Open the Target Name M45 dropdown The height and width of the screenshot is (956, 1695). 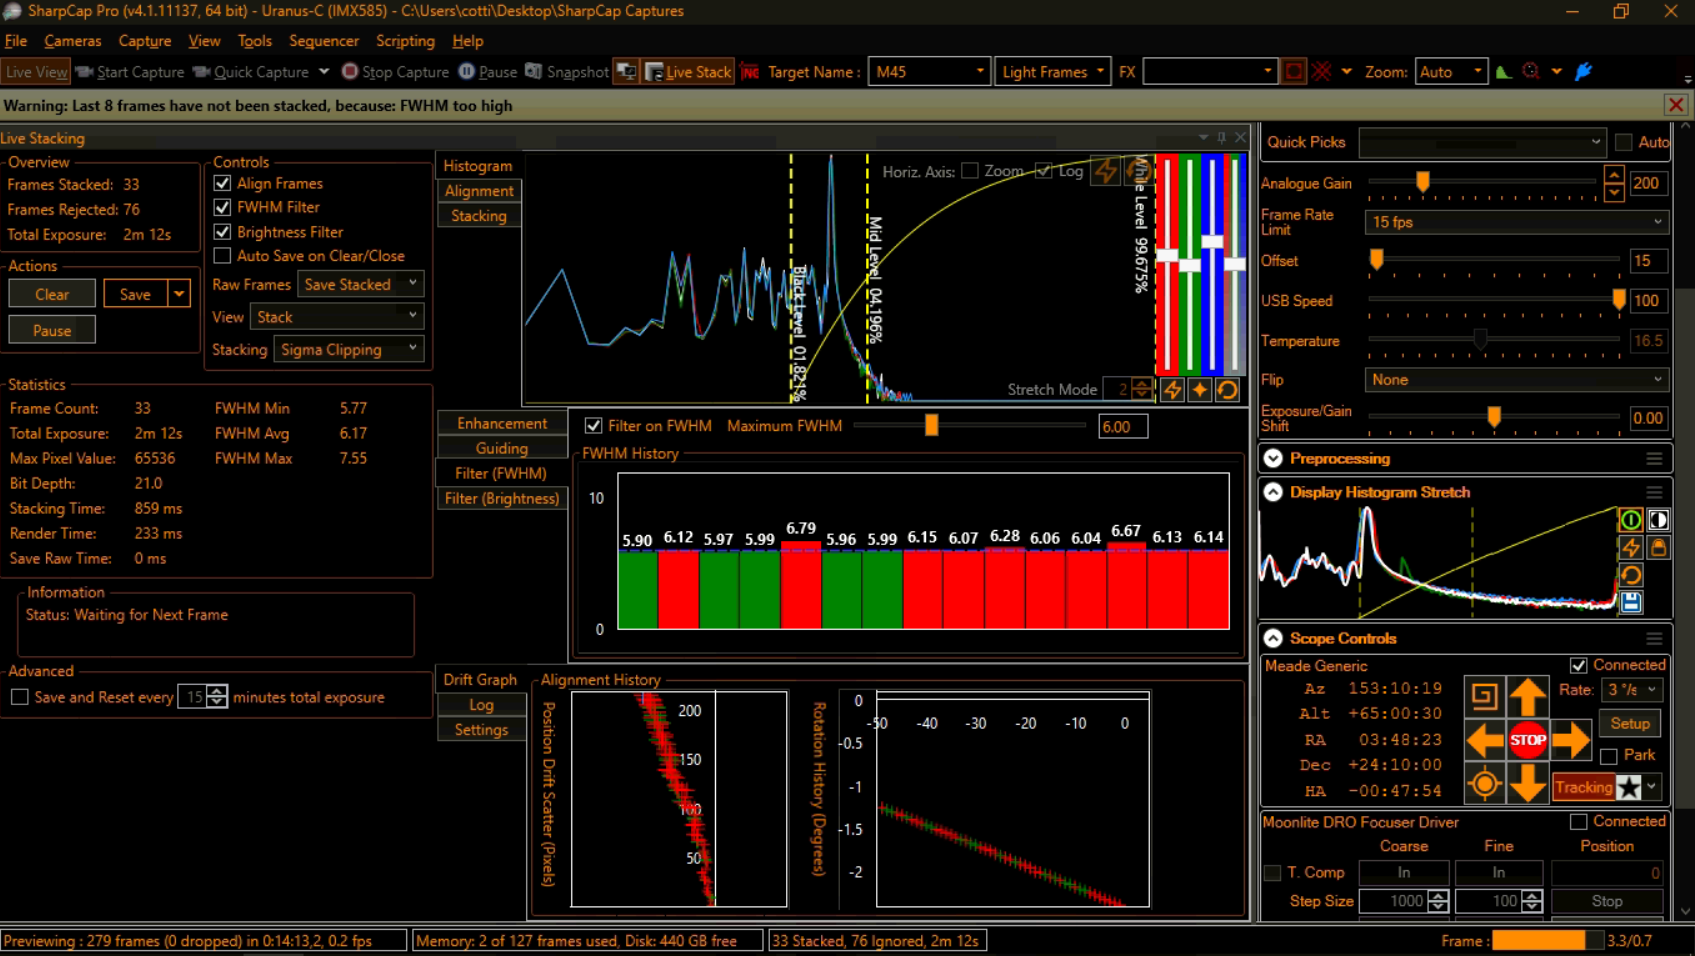click(x=929, y=72)
